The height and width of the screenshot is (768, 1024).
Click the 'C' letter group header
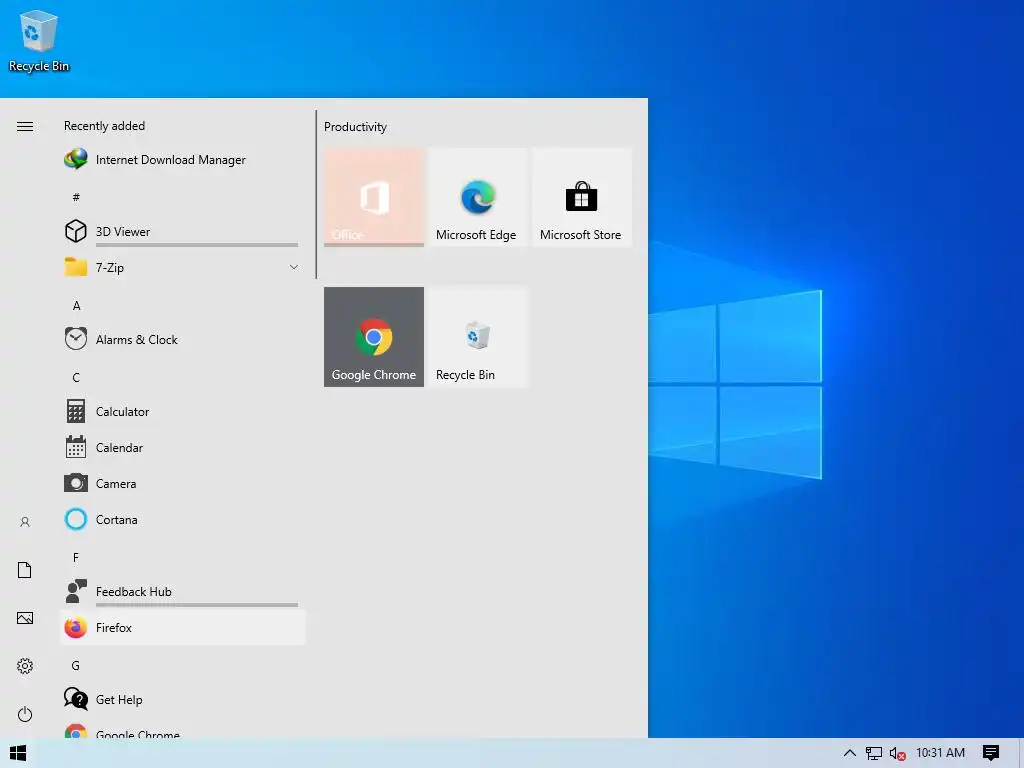point(76,377)
